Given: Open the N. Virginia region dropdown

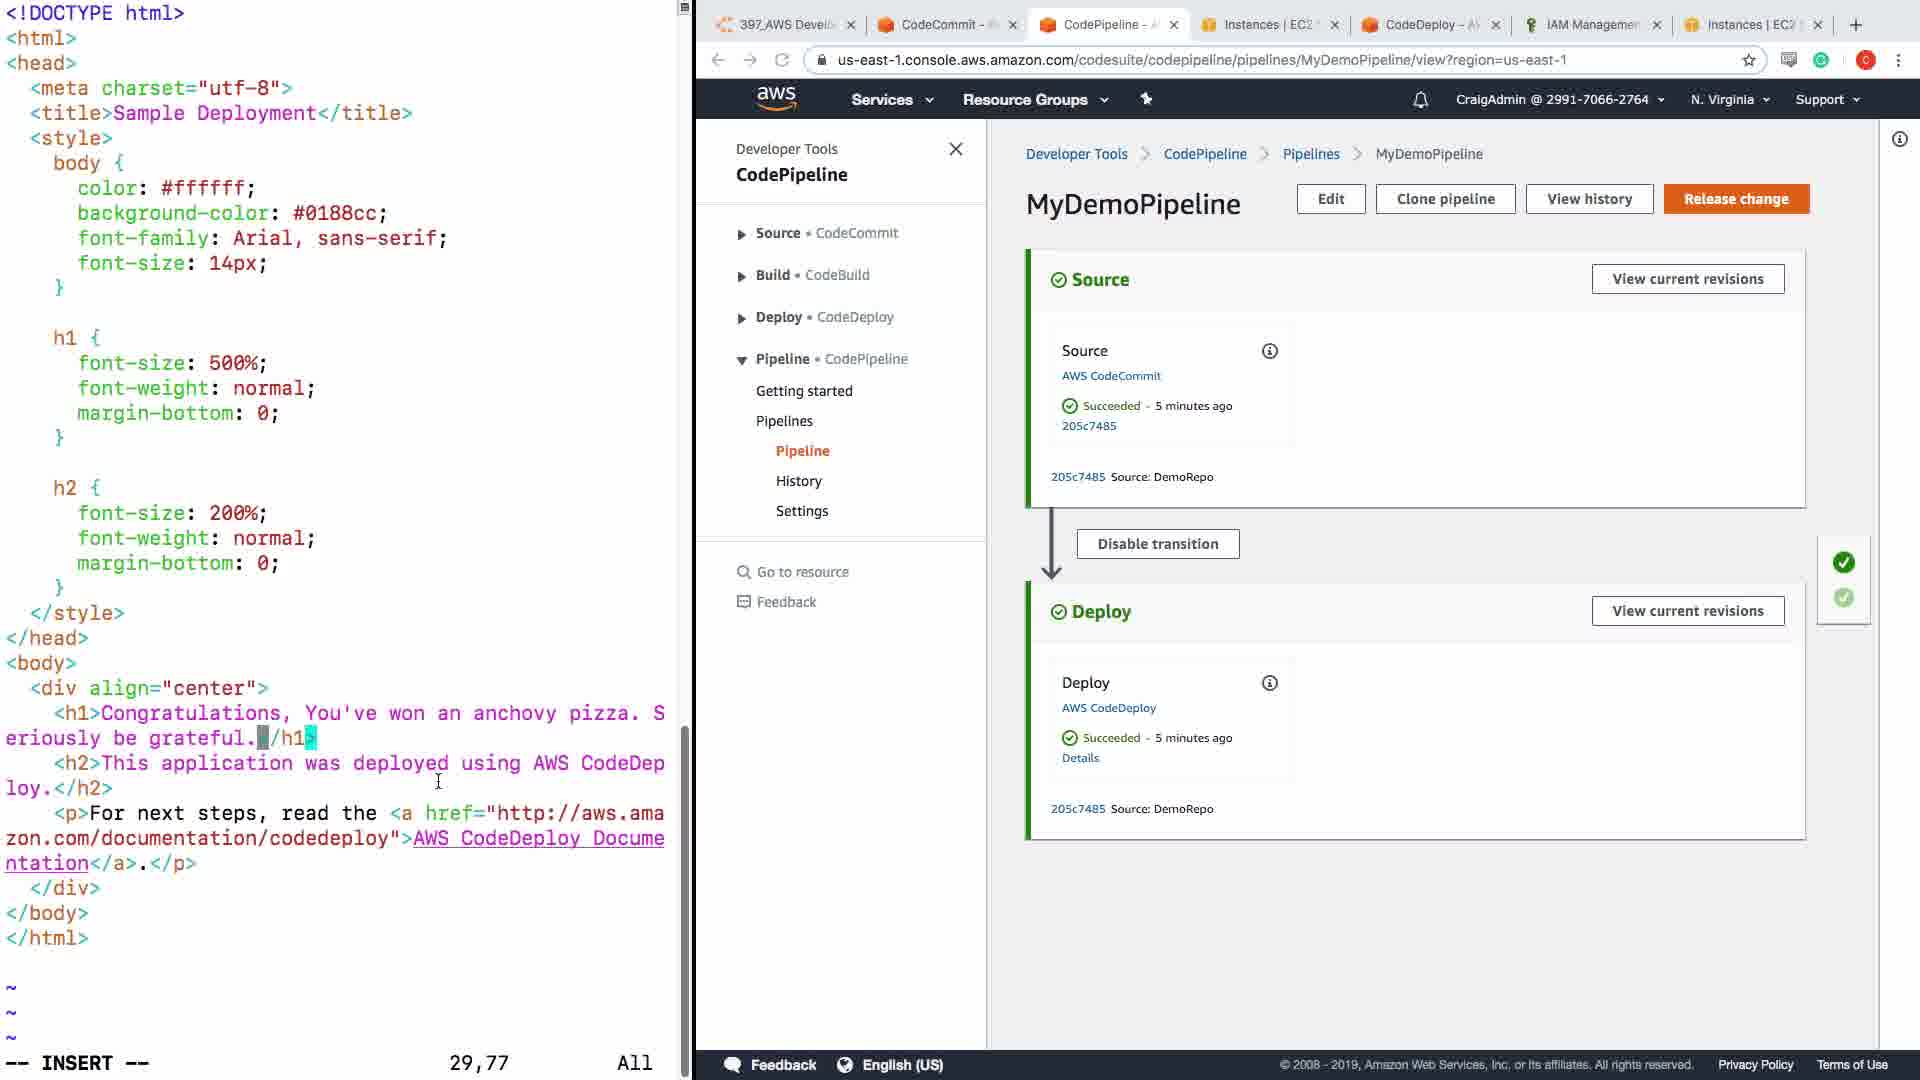Looking at the screenshot, I should [x=1729, y=100].
